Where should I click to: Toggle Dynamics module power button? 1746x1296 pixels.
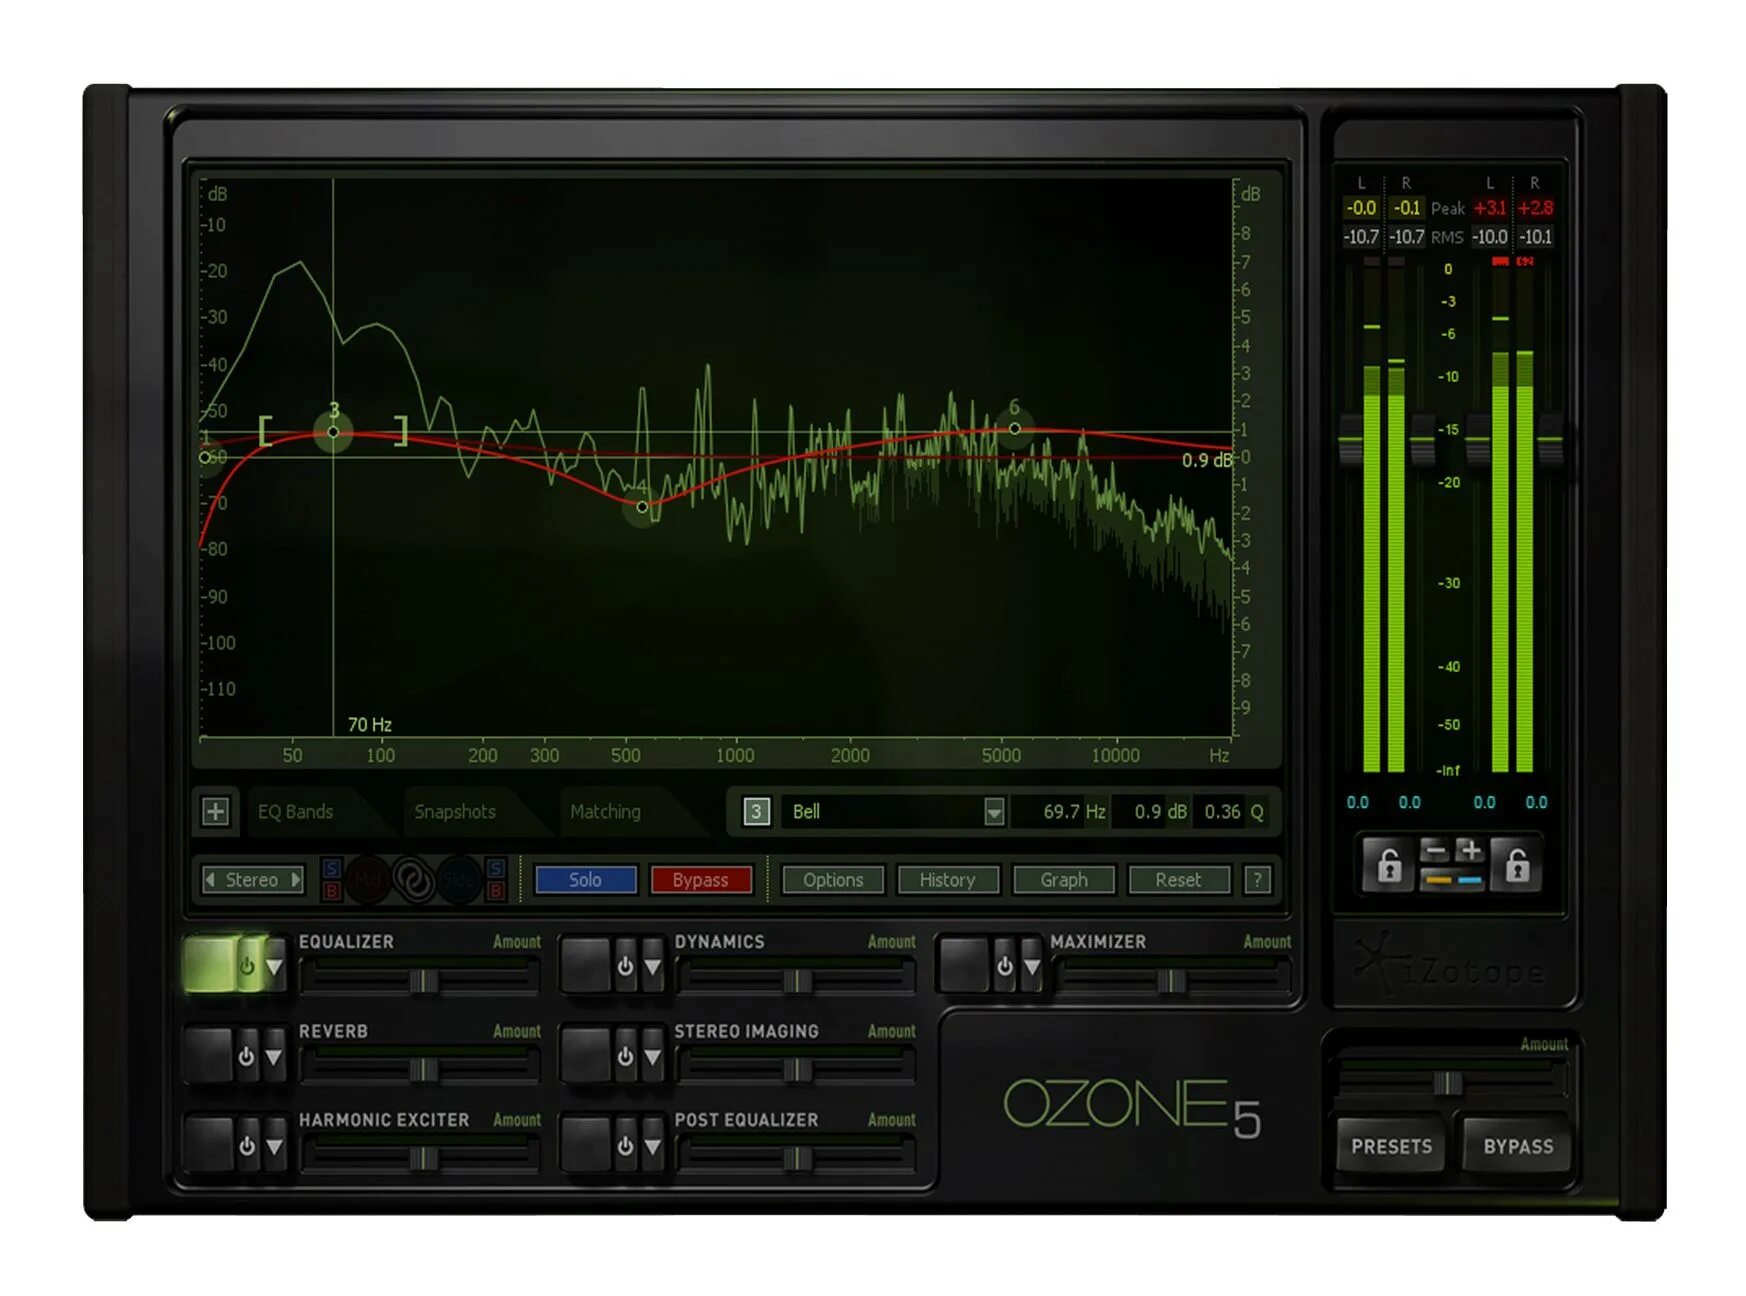coord(625,966)
